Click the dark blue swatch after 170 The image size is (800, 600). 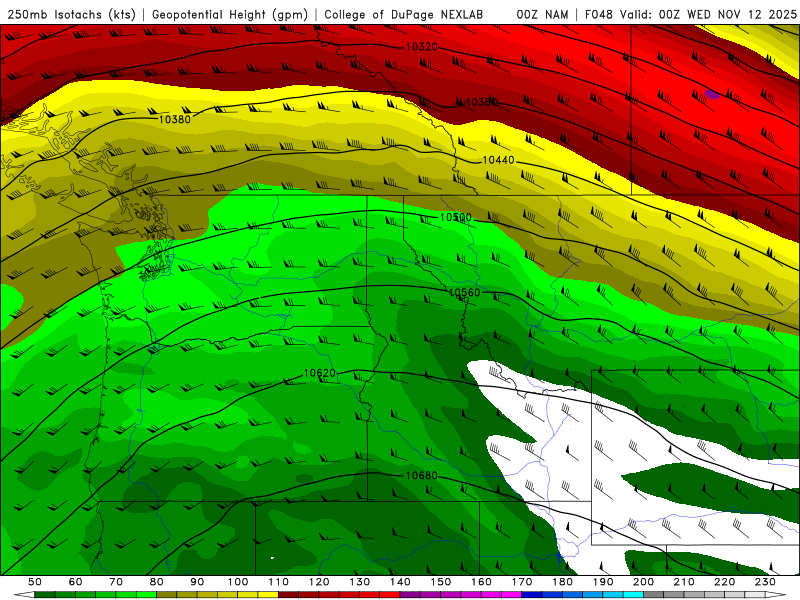(x=531, y=594)
